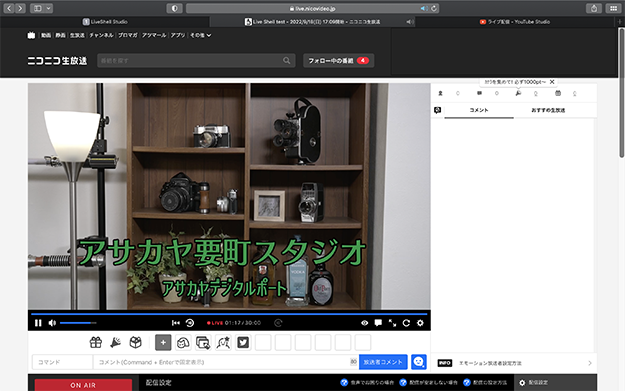Open the アツマール menu link
Screen dimensions: 625x391
coord(154,35)
